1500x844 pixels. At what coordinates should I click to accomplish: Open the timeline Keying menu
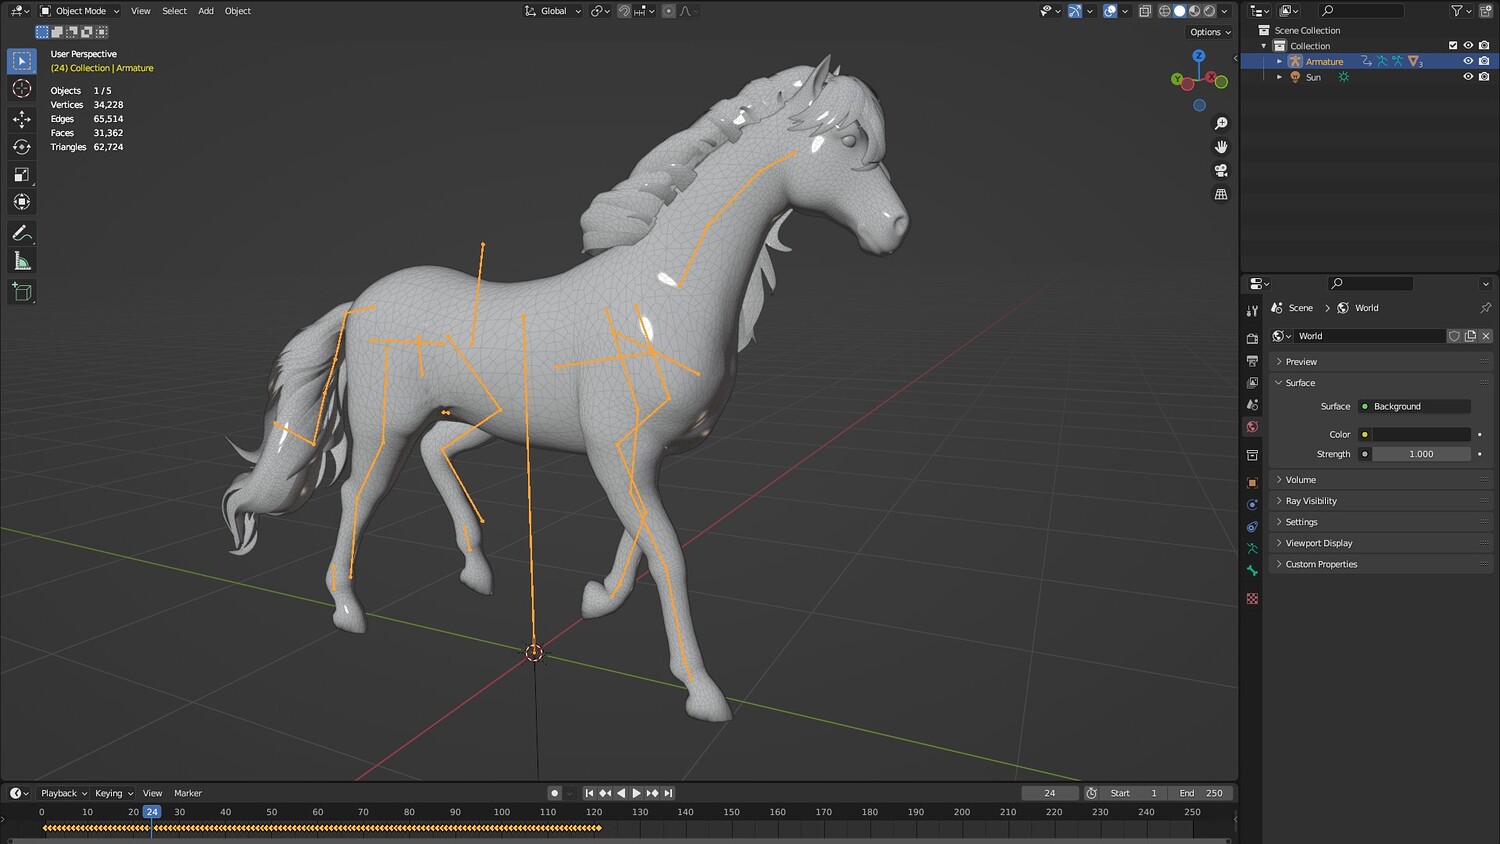tap(114, 793)
